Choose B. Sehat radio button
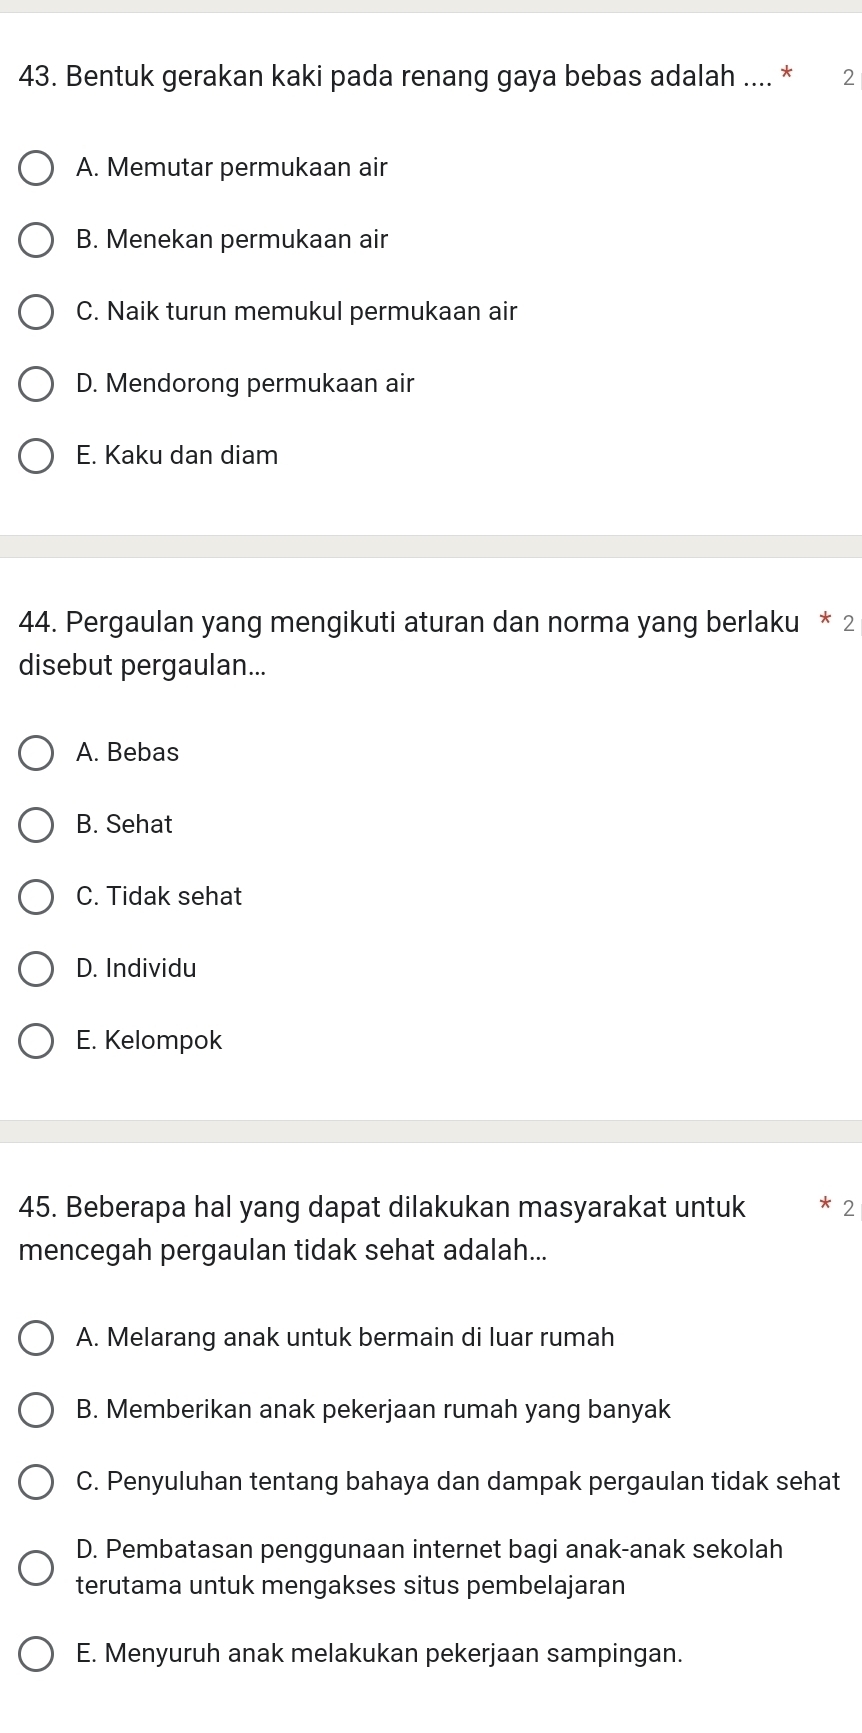 [x=37, y=825]
